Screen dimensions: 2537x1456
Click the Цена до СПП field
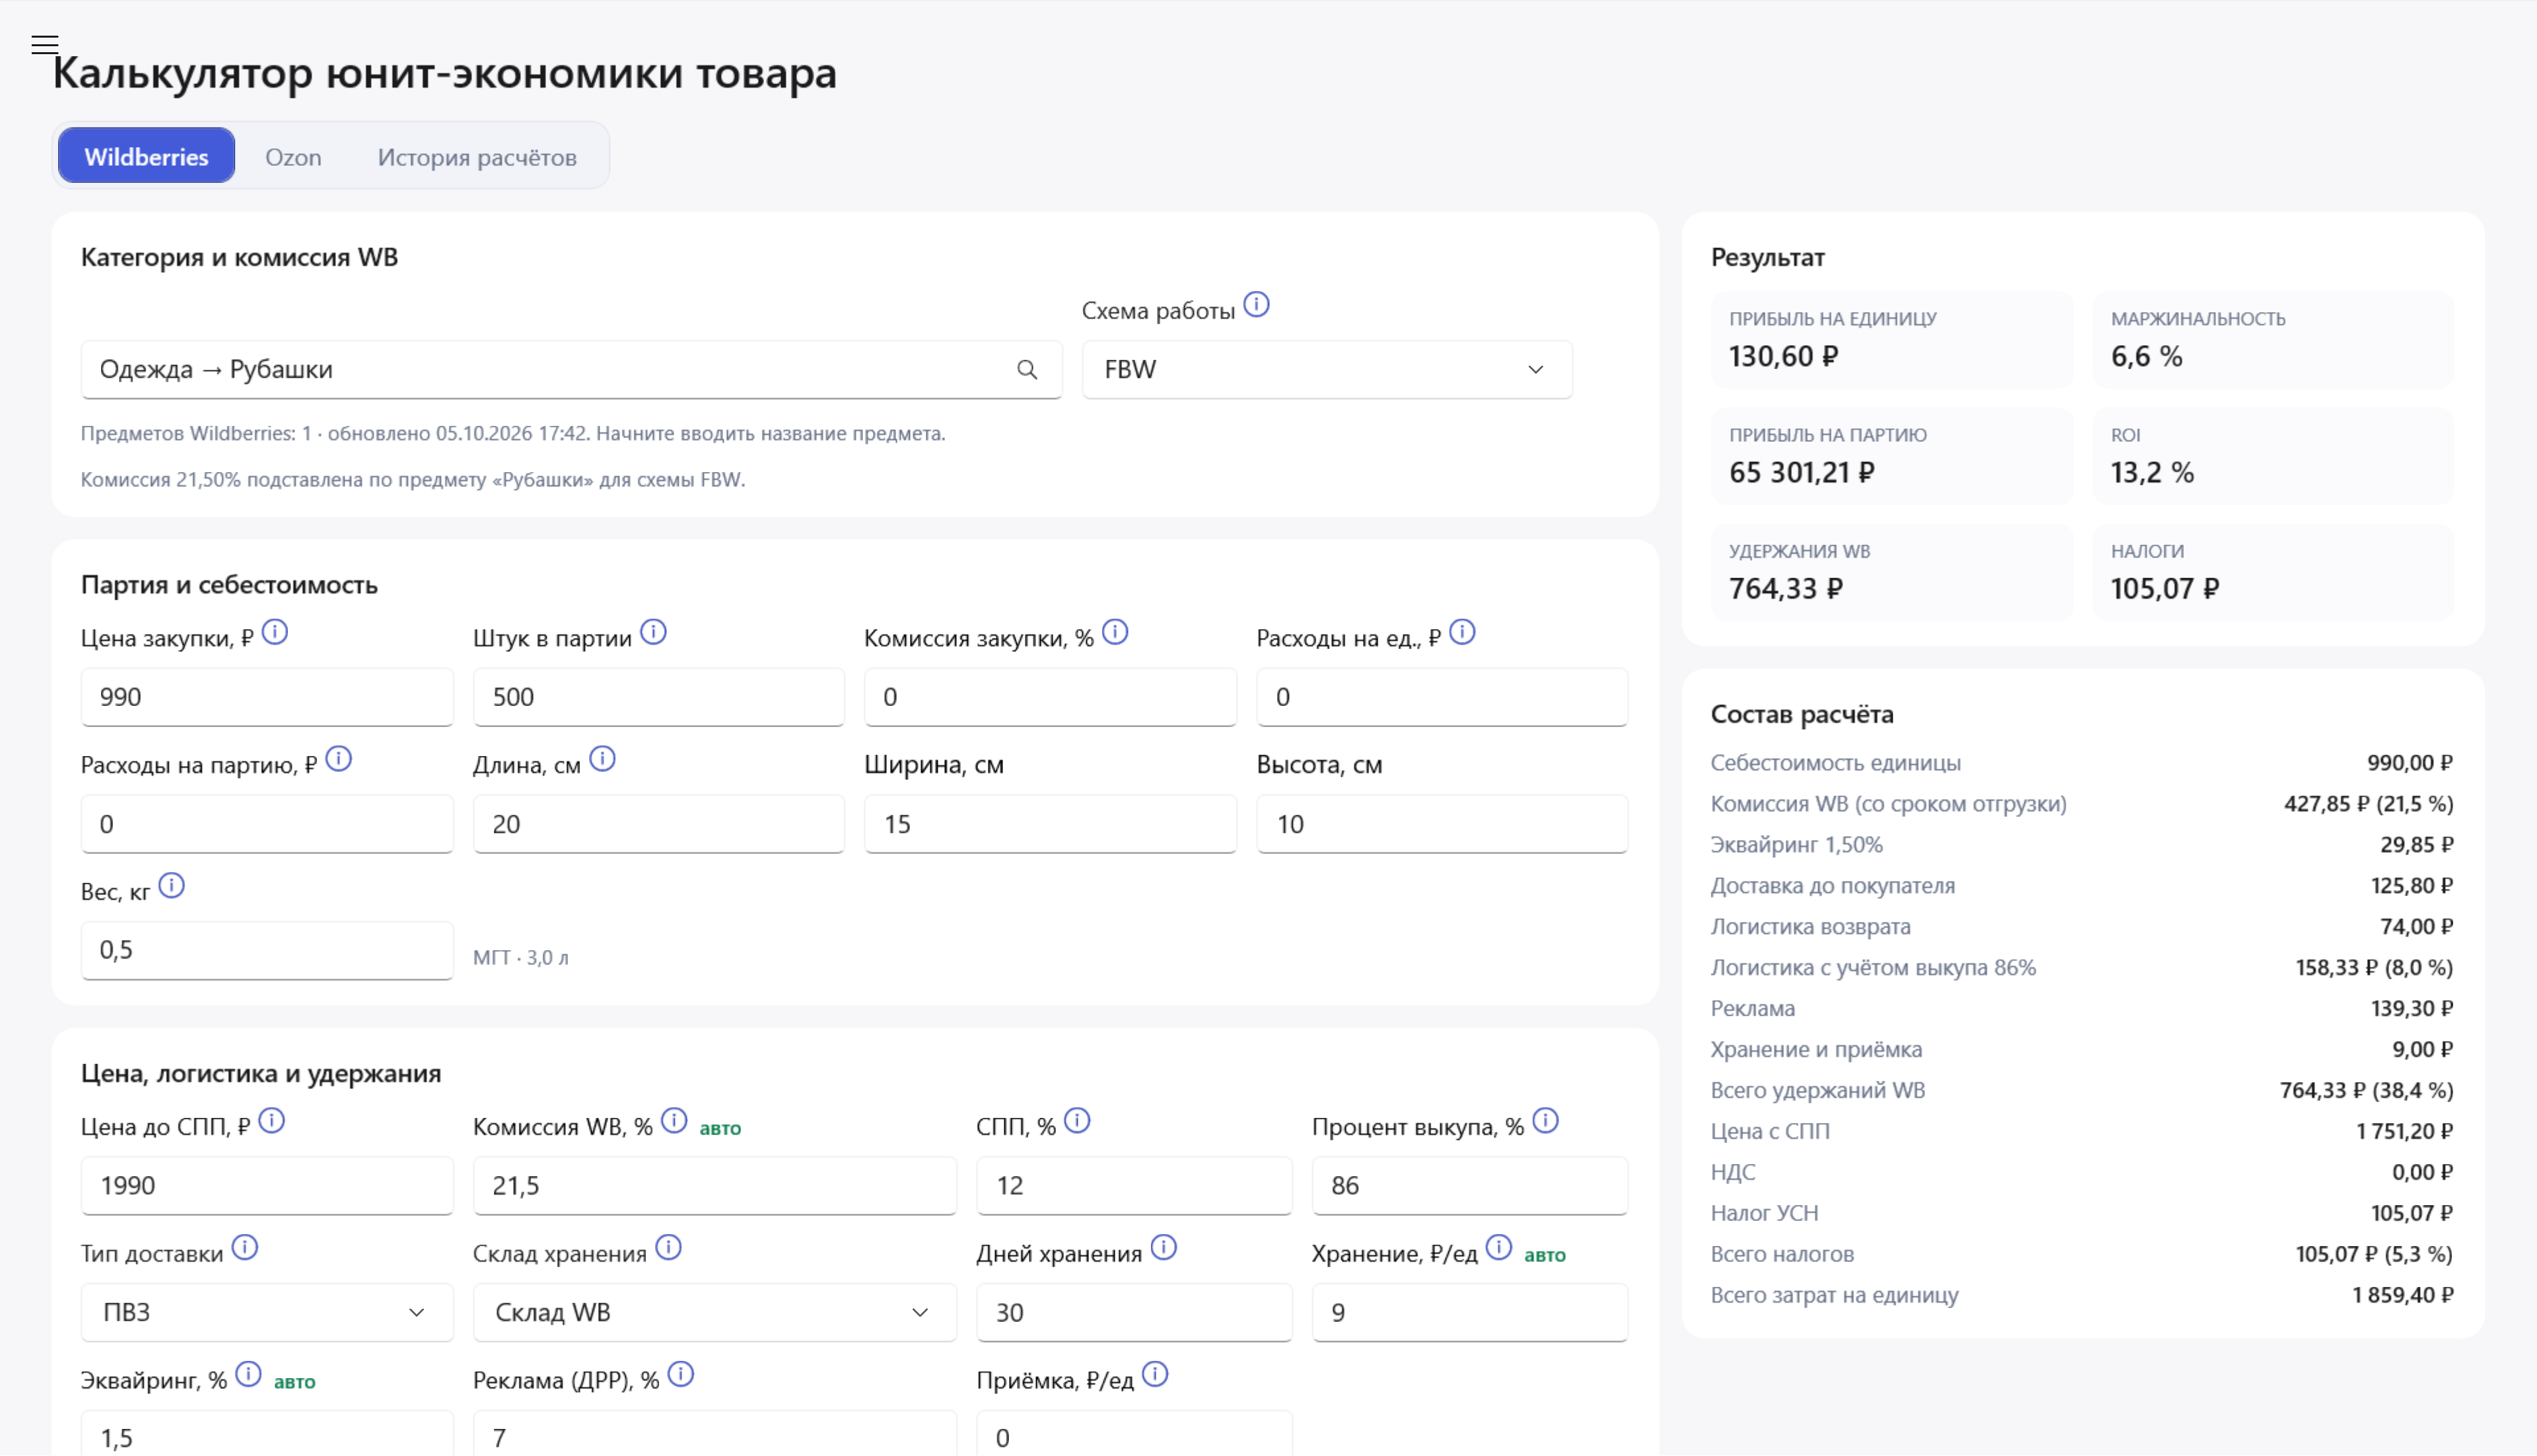click(267, 1186)
